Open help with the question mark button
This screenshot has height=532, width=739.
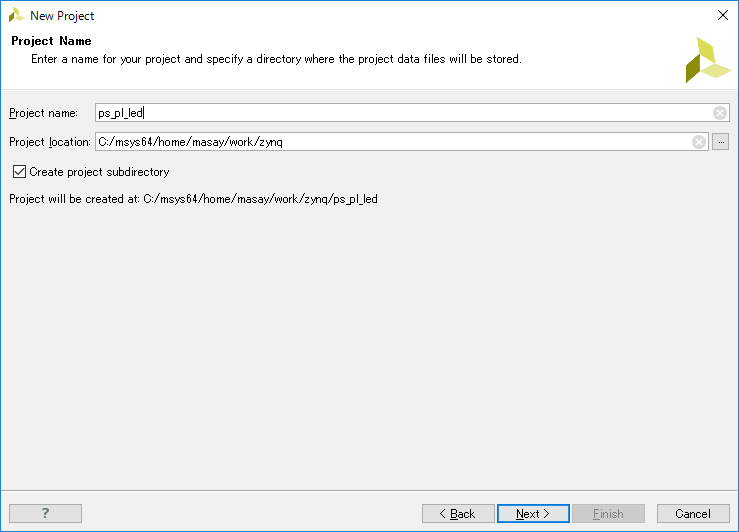click(x=45, y=513)
